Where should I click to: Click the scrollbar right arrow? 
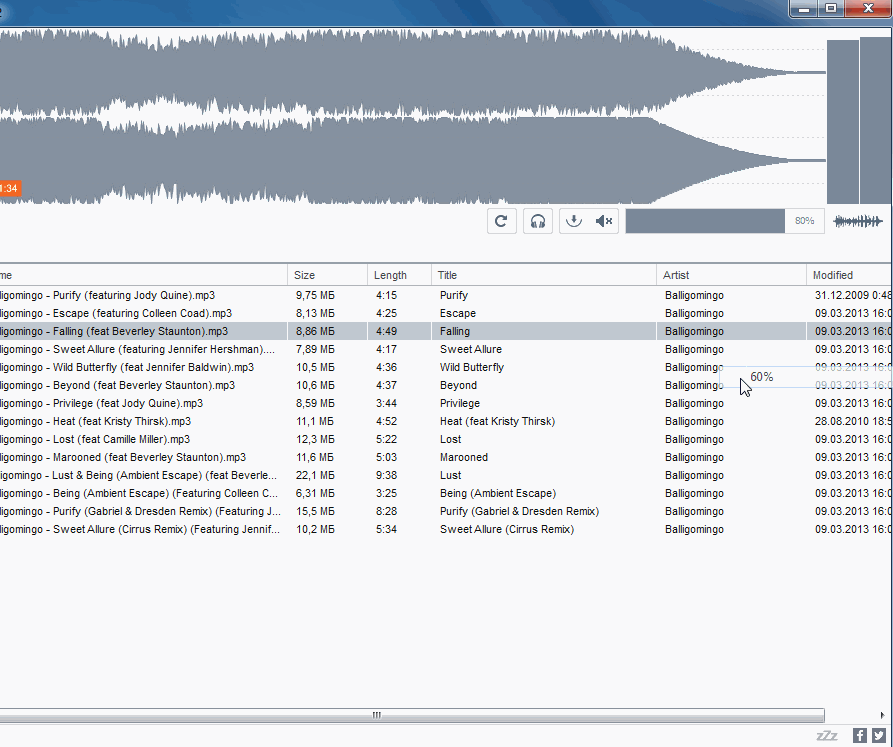click(x=883, y=715)
